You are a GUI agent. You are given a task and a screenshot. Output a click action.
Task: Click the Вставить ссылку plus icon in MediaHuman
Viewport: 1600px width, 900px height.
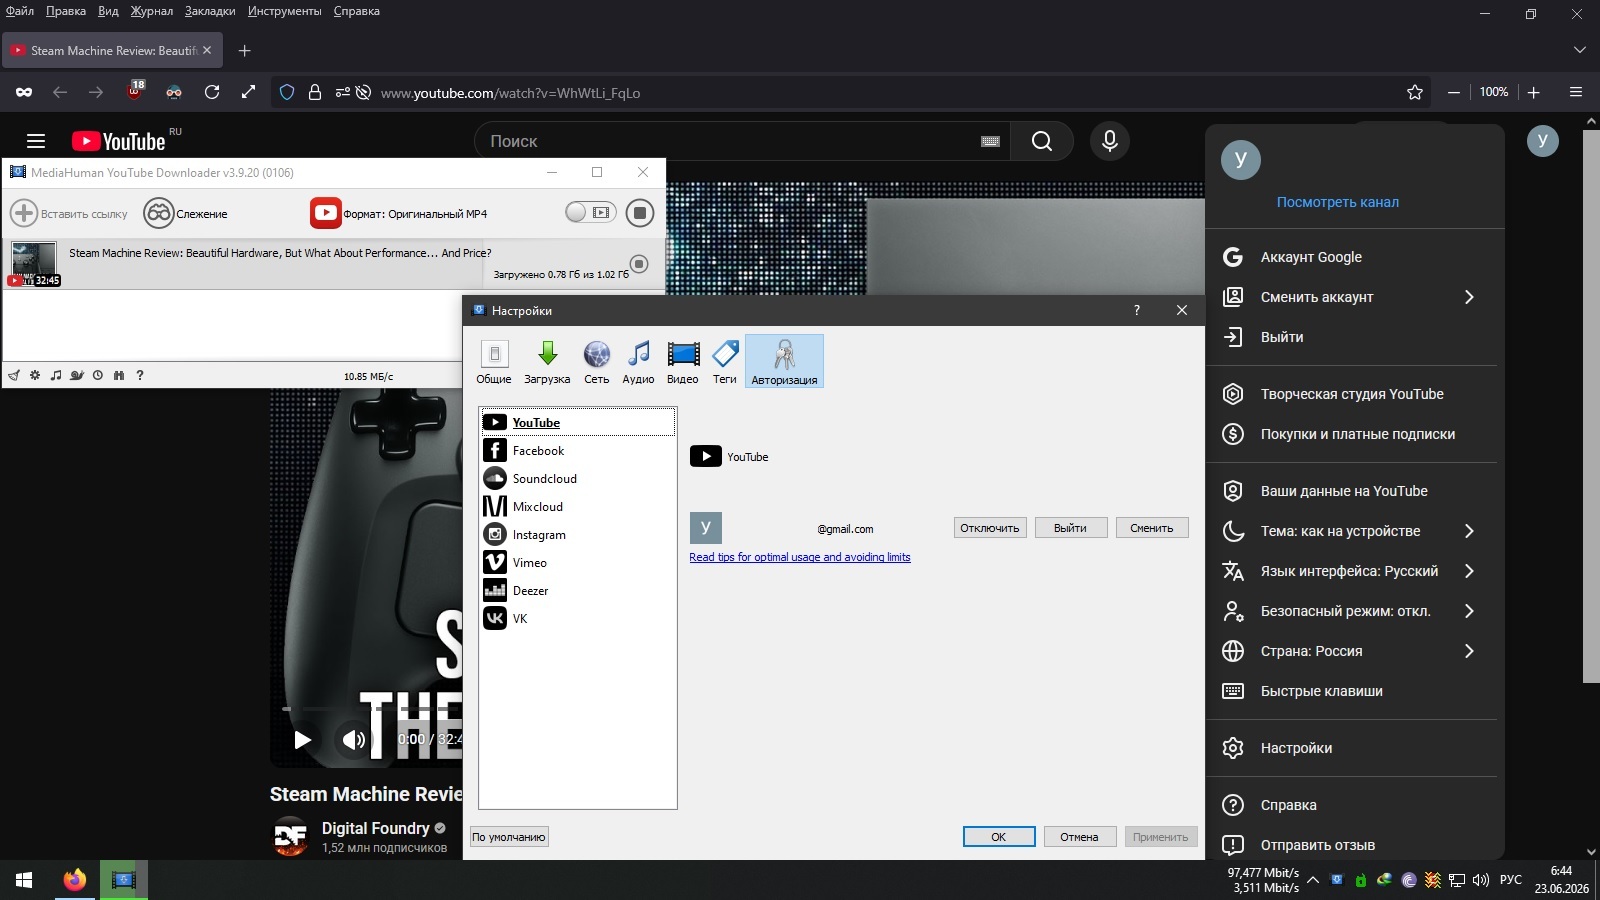(x=24, y=213)
